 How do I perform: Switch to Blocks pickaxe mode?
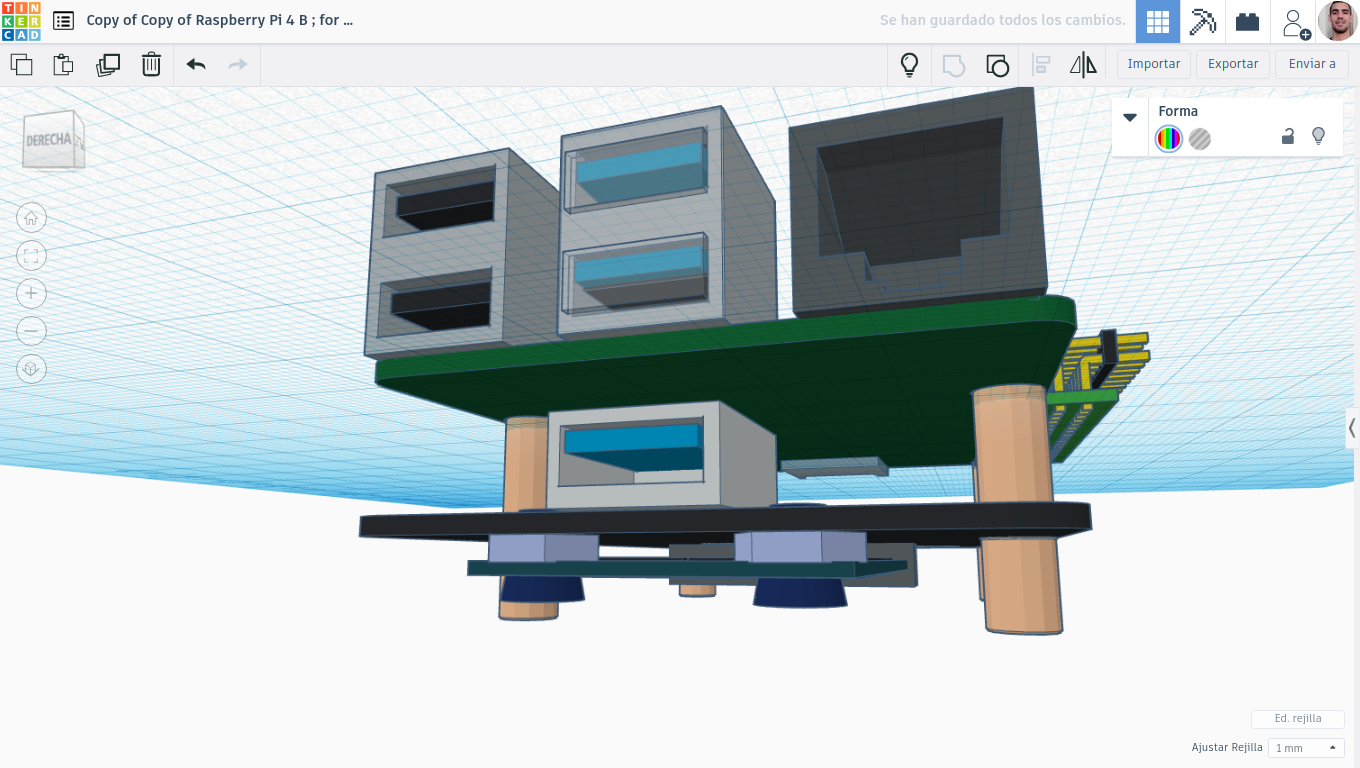pyautogui.click(x=1202, y=21)
